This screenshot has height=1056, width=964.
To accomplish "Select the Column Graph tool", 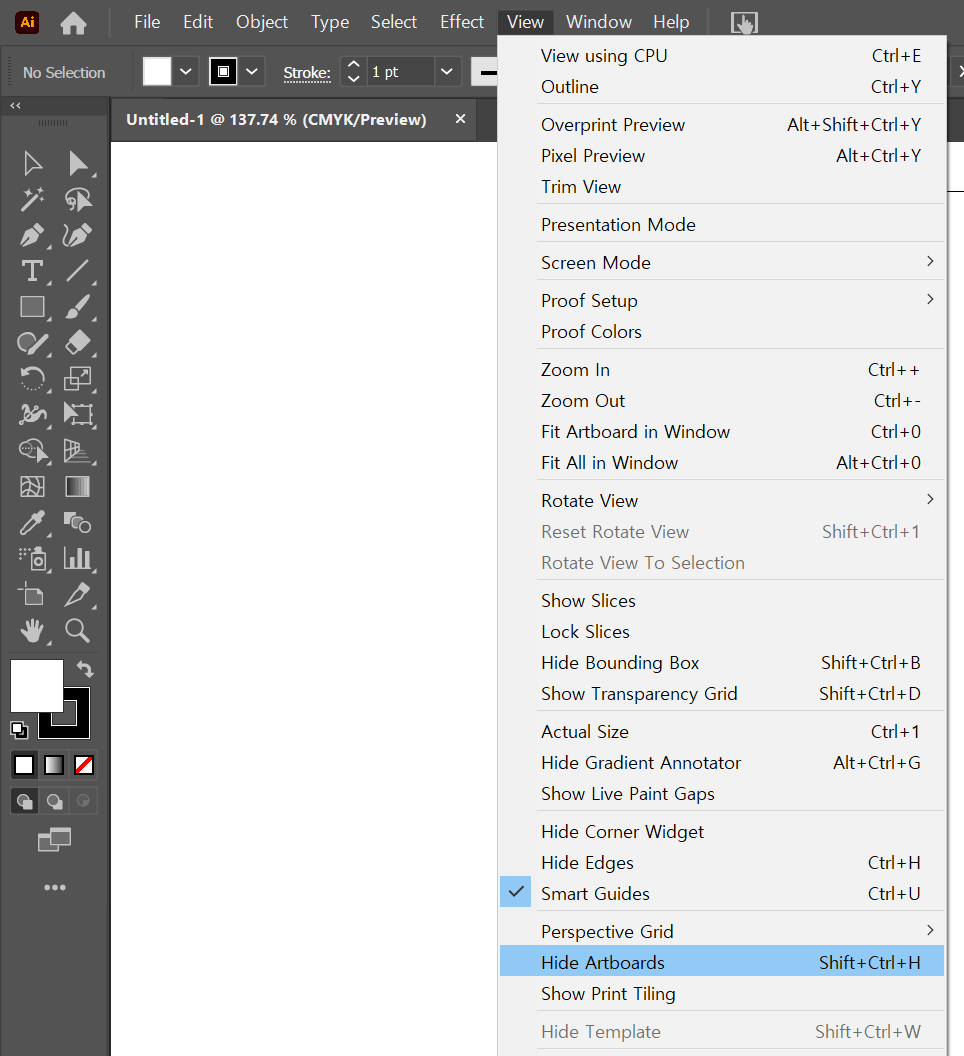I will point(77,558).
